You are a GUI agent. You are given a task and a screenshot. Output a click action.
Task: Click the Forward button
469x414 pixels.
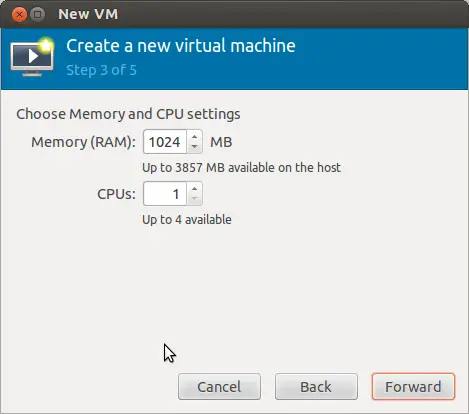[x=413, y=387]
